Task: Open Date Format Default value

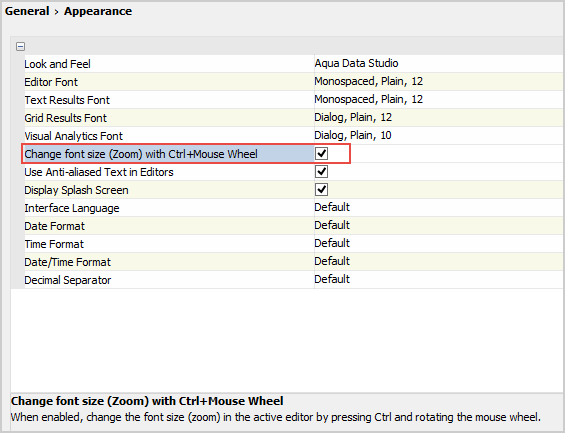Action: coord(439,226)
